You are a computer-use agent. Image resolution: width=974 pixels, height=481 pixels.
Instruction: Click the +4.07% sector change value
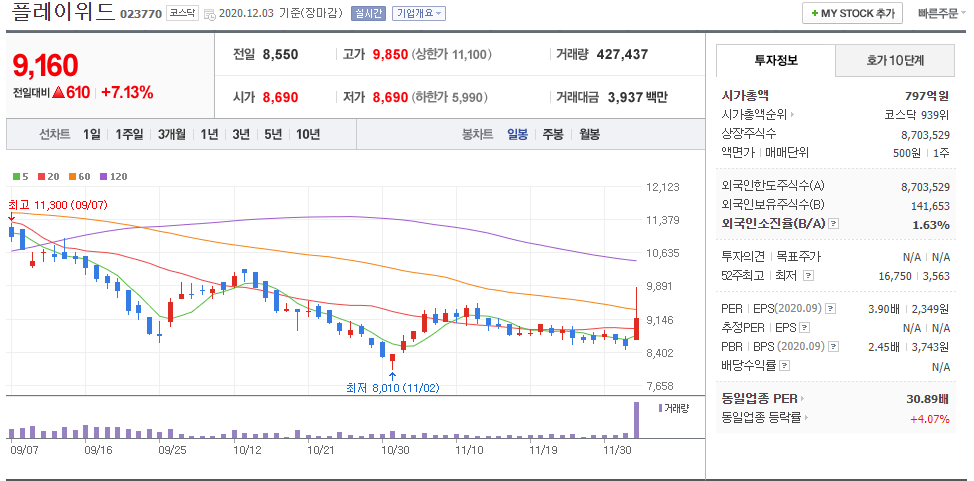click(930, 419)
